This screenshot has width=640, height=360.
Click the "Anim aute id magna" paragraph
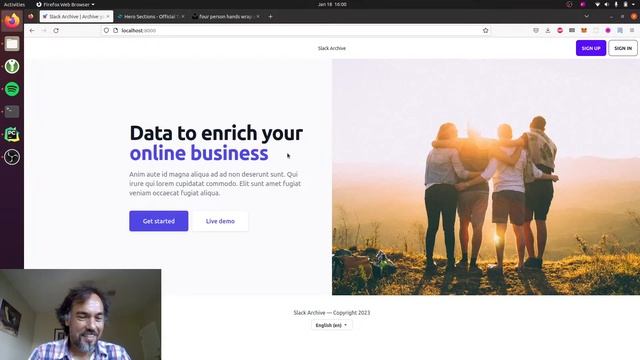click(215, 184)
